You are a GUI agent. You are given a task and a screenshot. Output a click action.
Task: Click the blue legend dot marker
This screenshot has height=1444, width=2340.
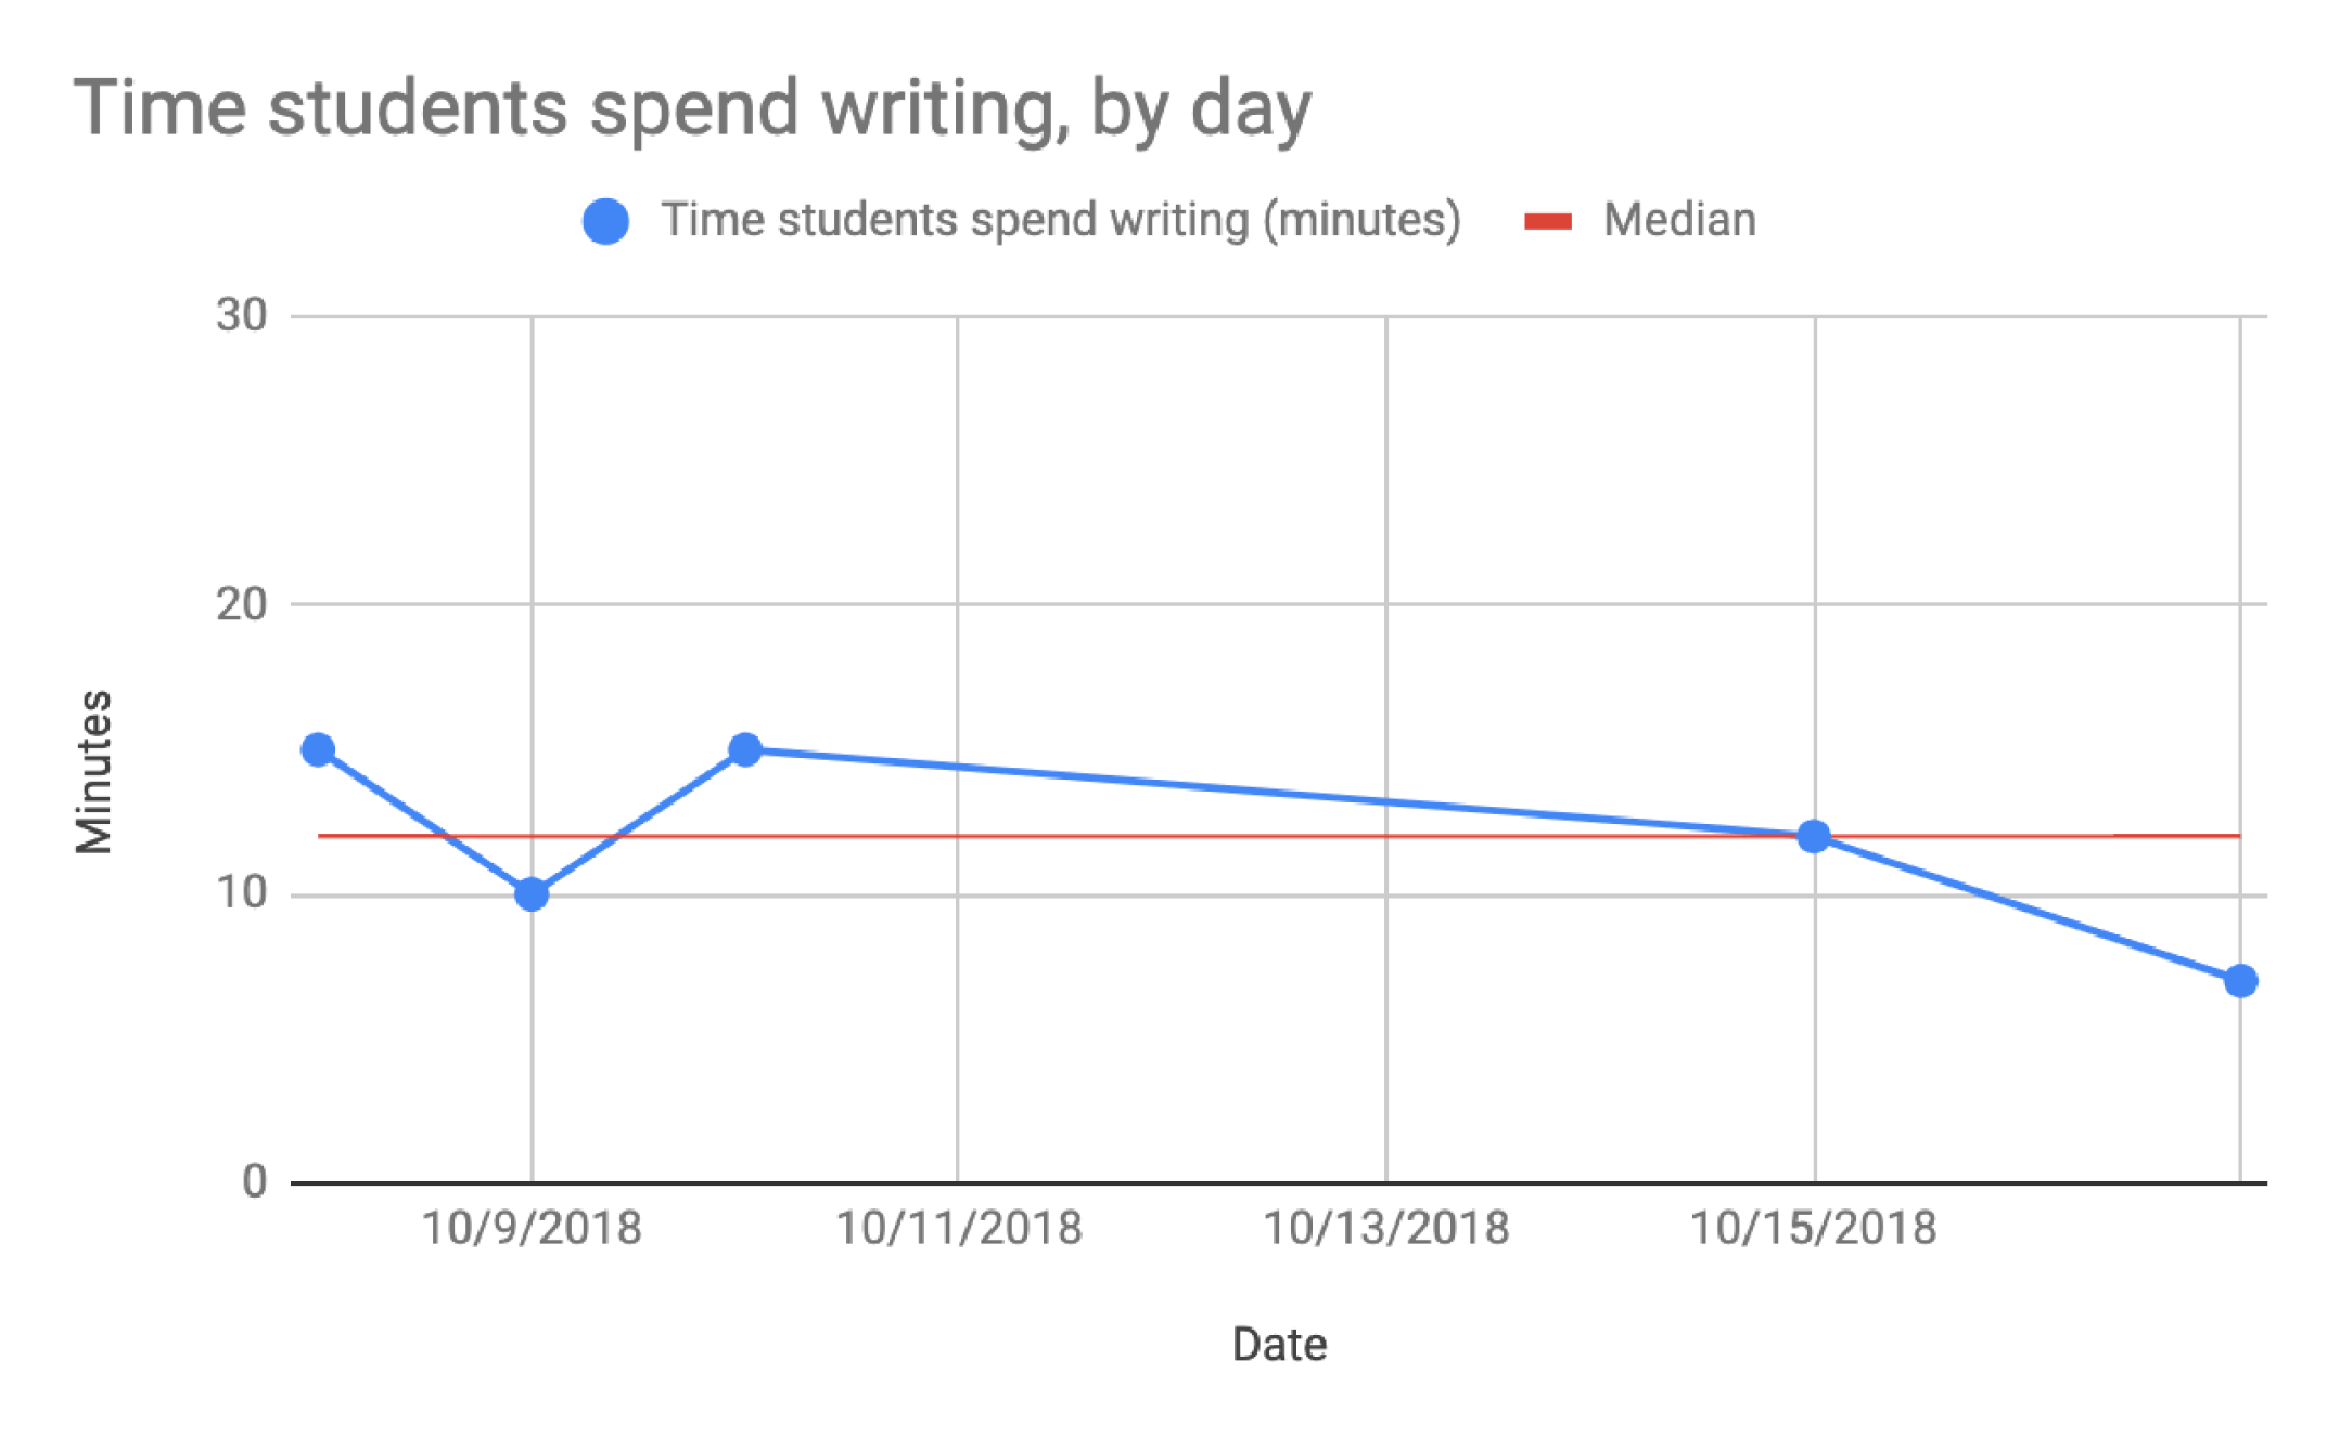605,221
